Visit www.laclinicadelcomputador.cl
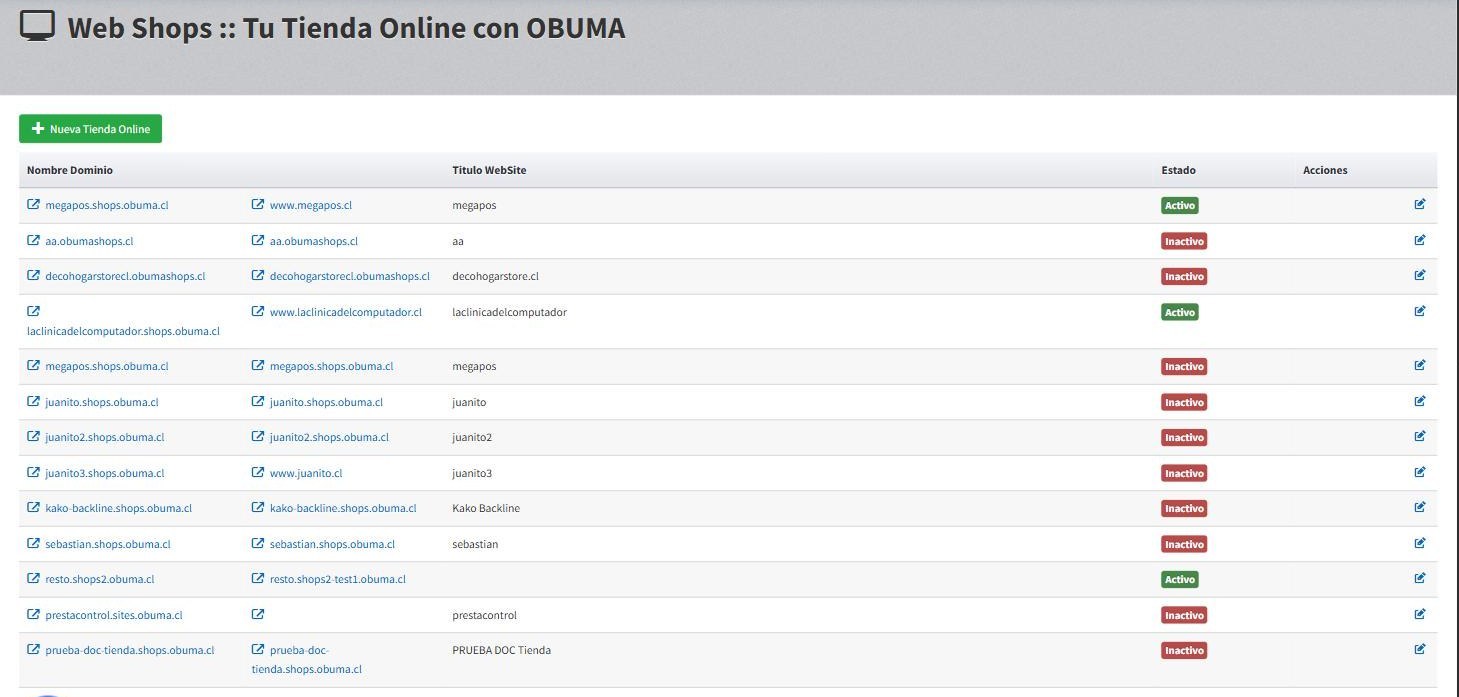This screenshot has width=1459, height=697. pyautogui.click(x=346, y=312)
